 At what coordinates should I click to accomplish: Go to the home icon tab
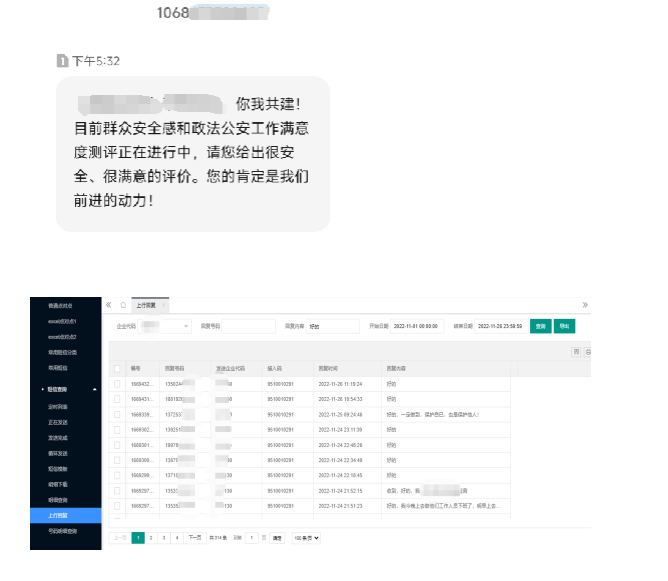pyautogui.click(x=123, y=305)
